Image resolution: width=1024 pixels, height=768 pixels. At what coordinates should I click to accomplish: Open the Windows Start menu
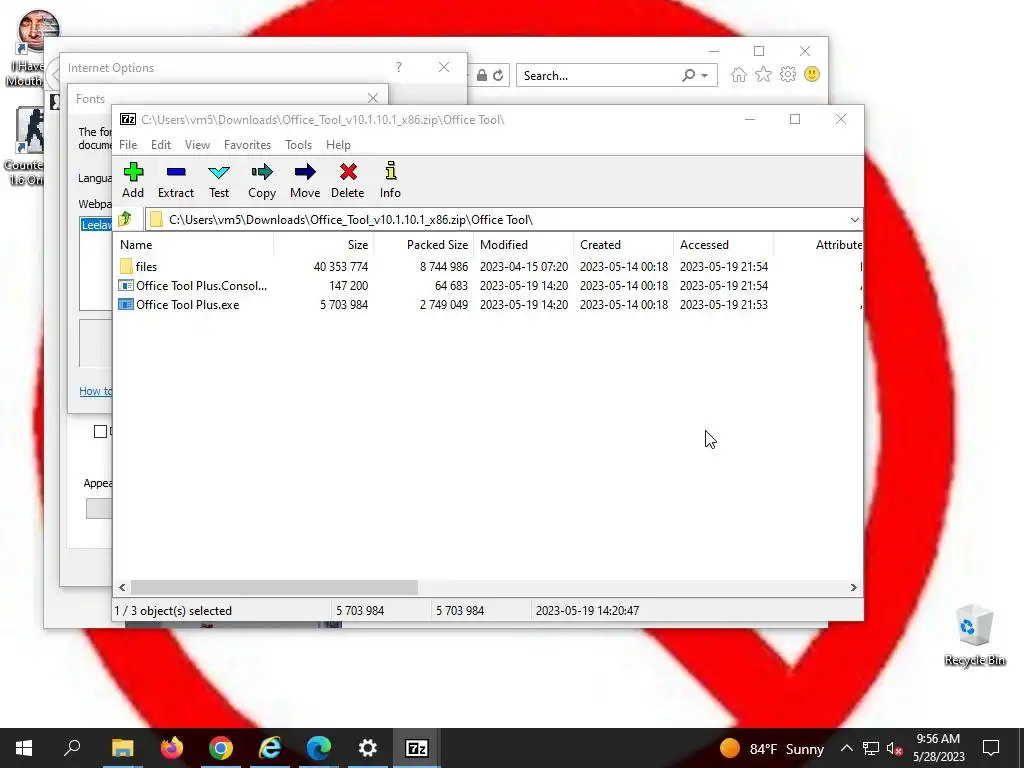point(24,748)
